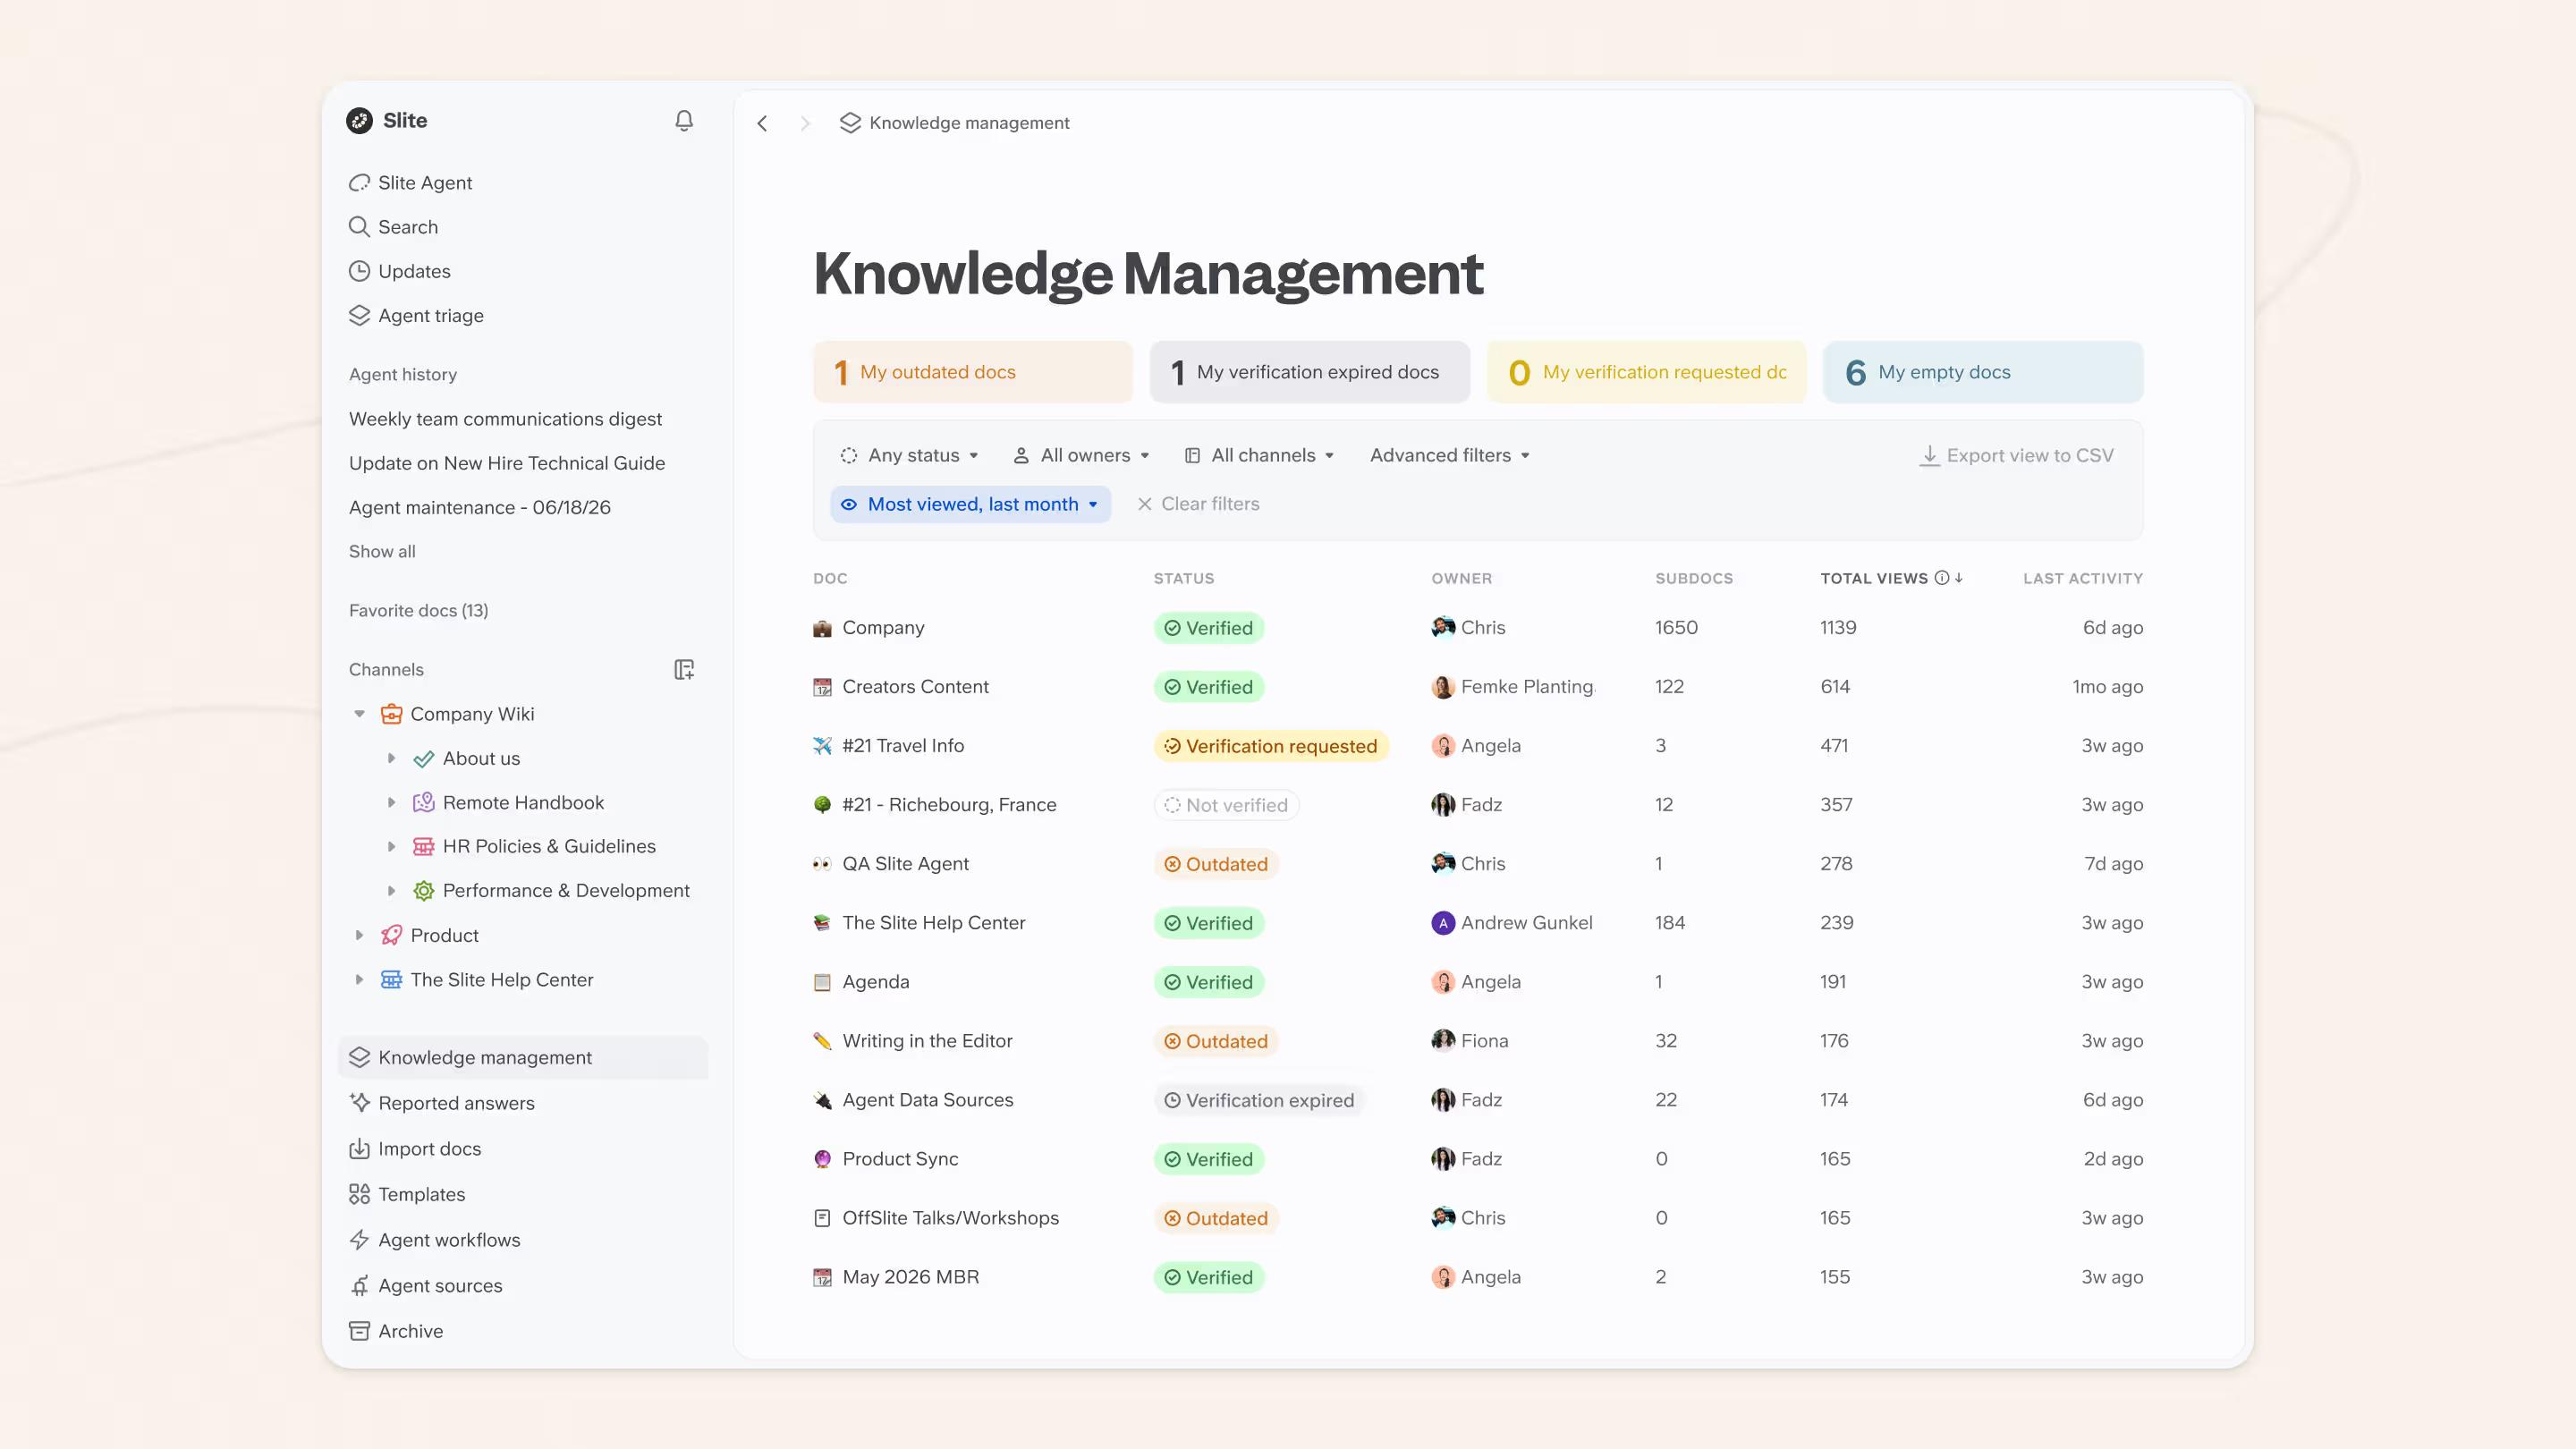Open the Creators Content doc
The width and height of the screenshot is (2576, 1449).
915,687
